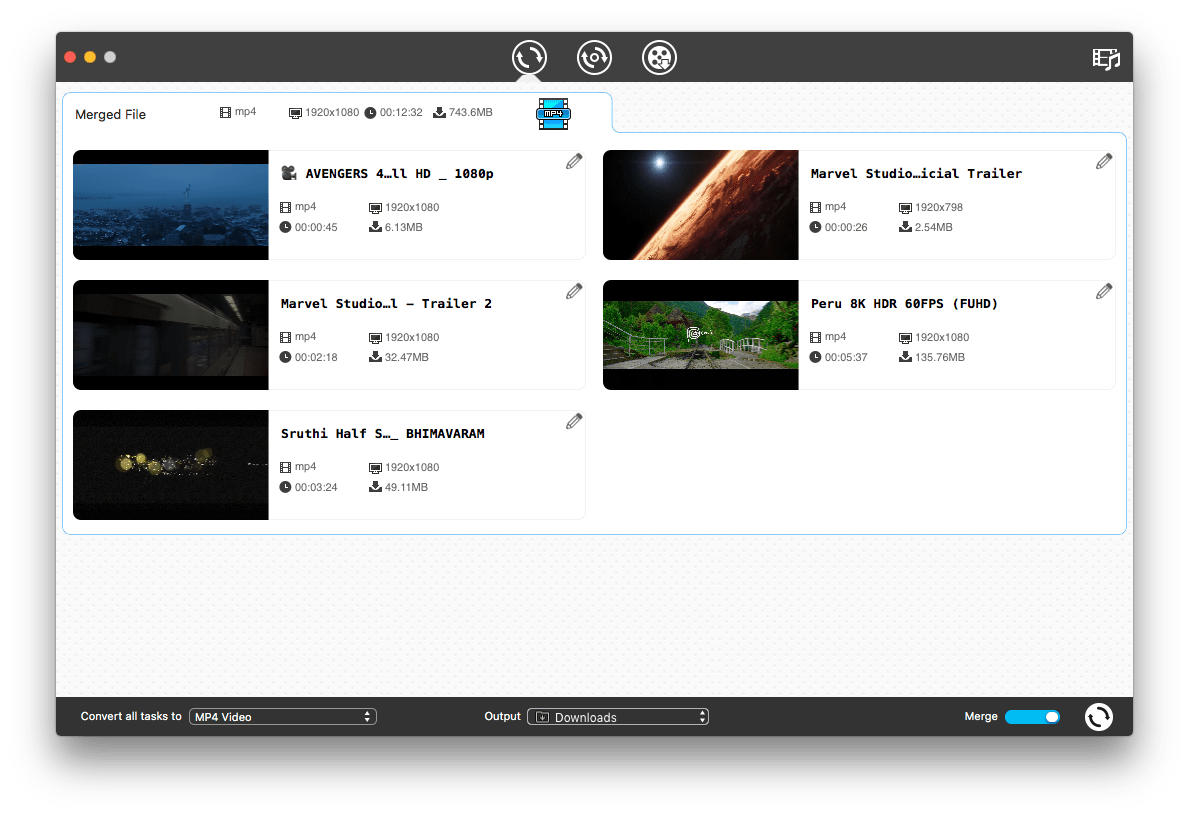Screen dimensions: 1189x816
Task: Edit the AVENGERS 4 video with pencil icon
Action: [574, 161]
